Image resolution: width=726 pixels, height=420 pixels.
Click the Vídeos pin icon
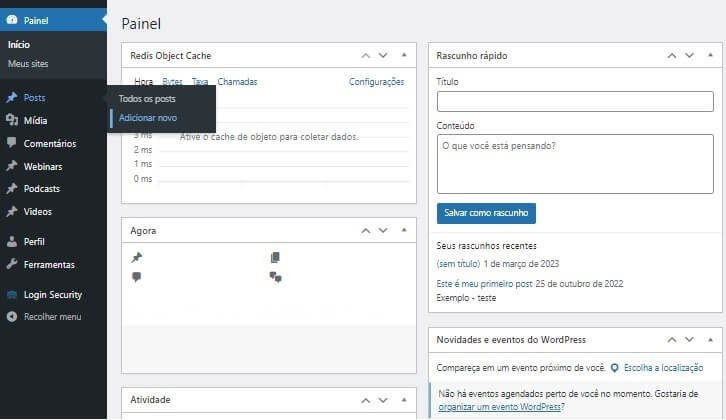click(12, 211)
